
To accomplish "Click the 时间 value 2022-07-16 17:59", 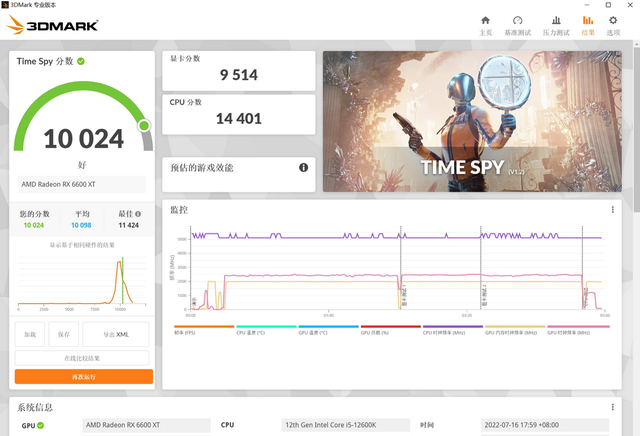I will click(545, 425).
